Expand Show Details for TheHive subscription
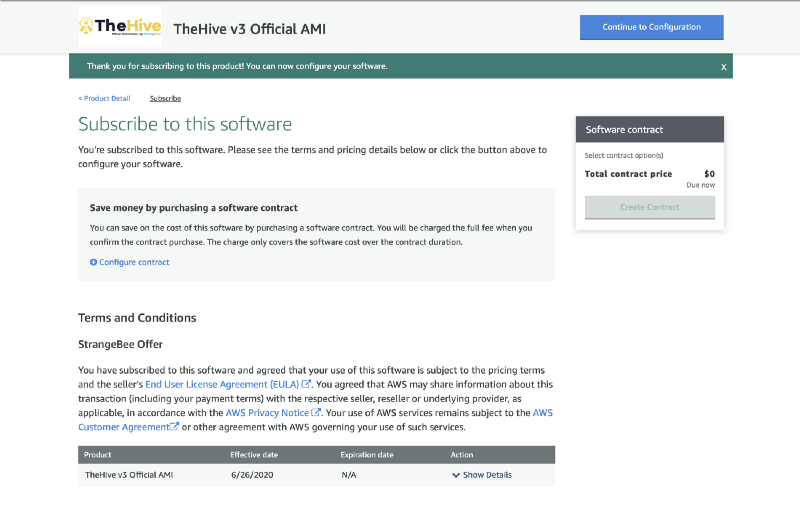800x516 pixels. [x=486, y=475]
